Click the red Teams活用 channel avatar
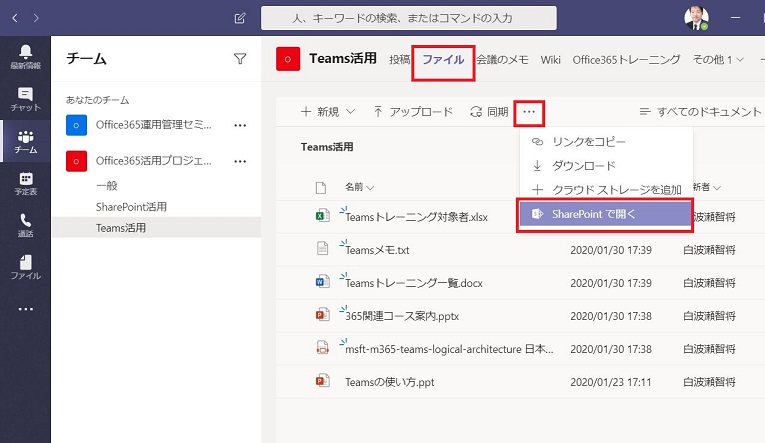This screenshot has width=765, height=443. pyautogui.click(x=288, y=59)
